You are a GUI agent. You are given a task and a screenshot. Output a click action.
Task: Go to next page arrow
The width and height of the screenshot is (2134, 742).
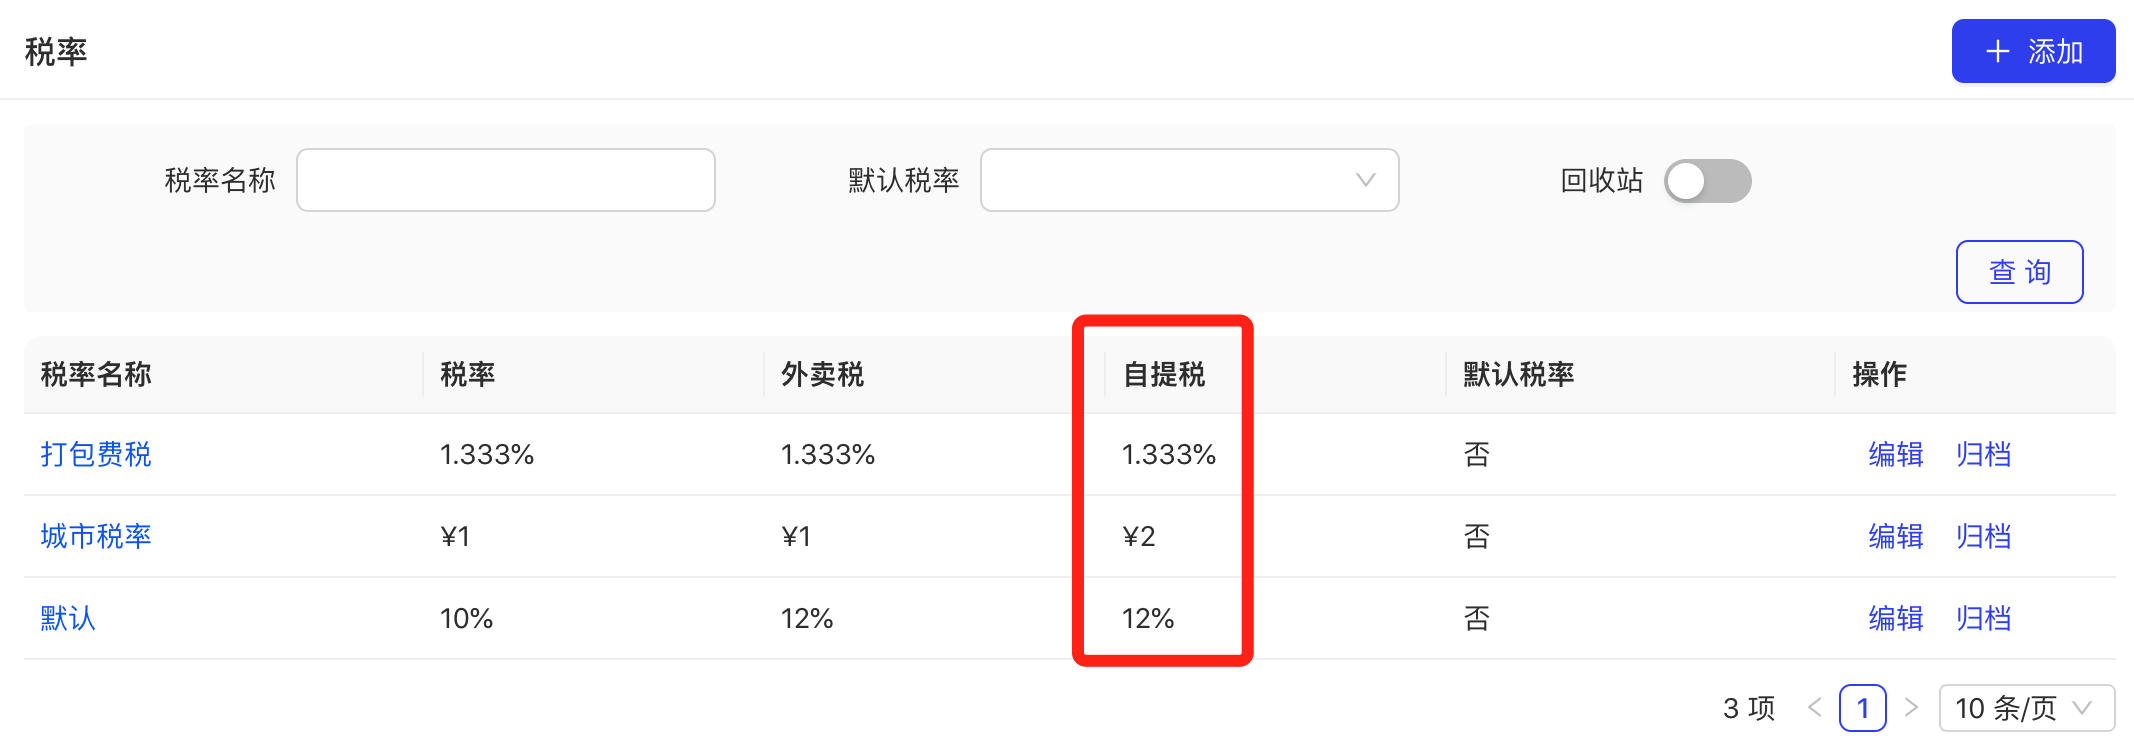1911,708
